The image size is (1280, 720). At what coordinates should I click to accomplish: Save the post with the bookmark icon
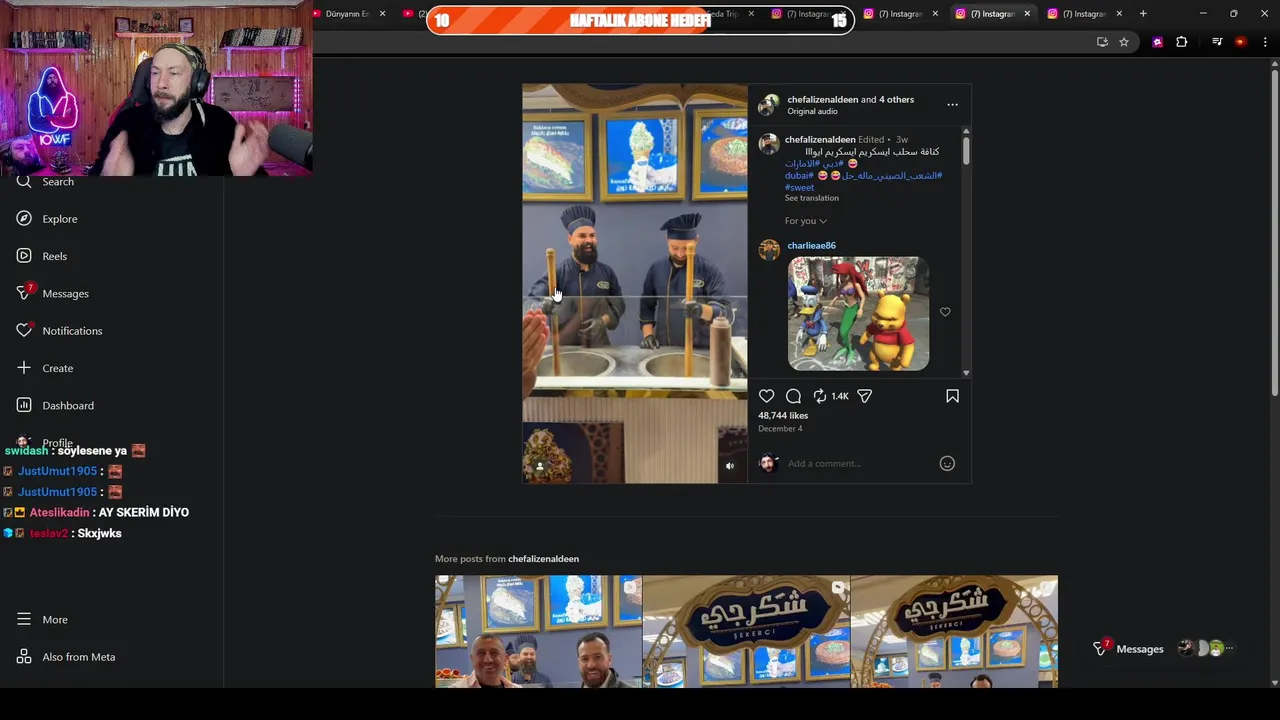[x=952, y=396]
